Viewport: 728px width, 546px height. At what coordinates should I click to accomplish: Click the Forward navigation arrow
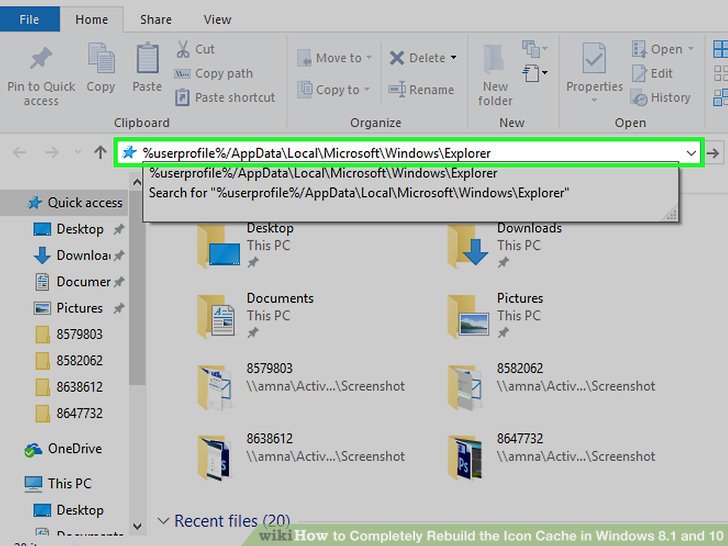pyautogui.click(x=52, y=152)
